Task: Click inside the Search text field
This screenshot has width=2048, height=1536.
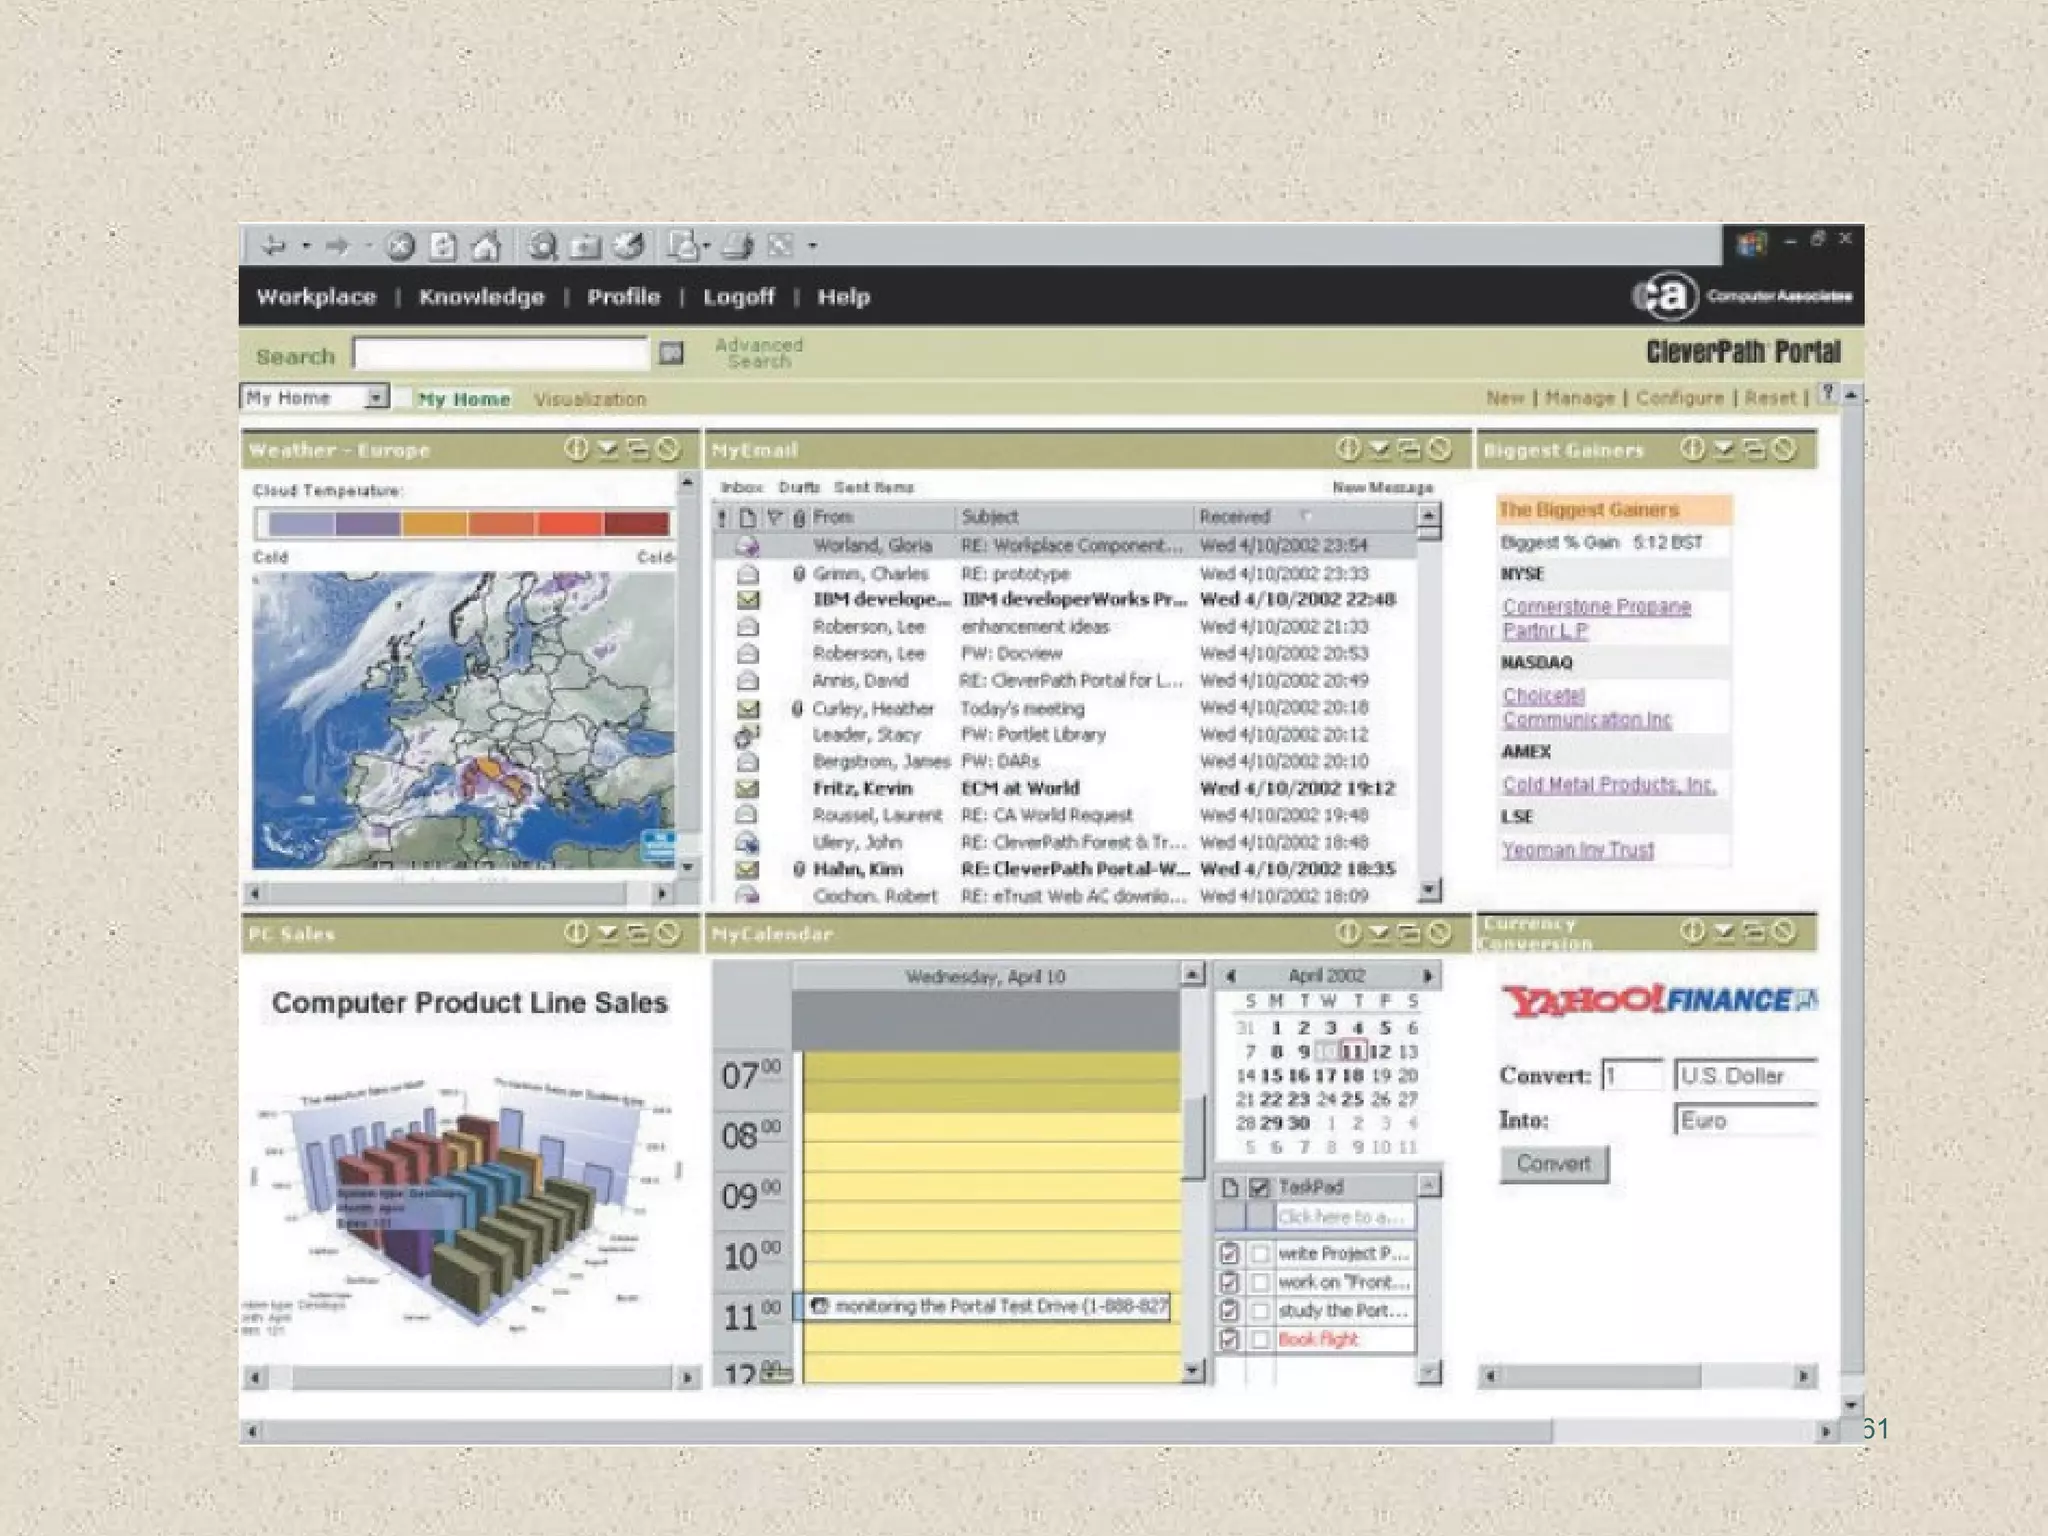Action: [x=500, y=353]
